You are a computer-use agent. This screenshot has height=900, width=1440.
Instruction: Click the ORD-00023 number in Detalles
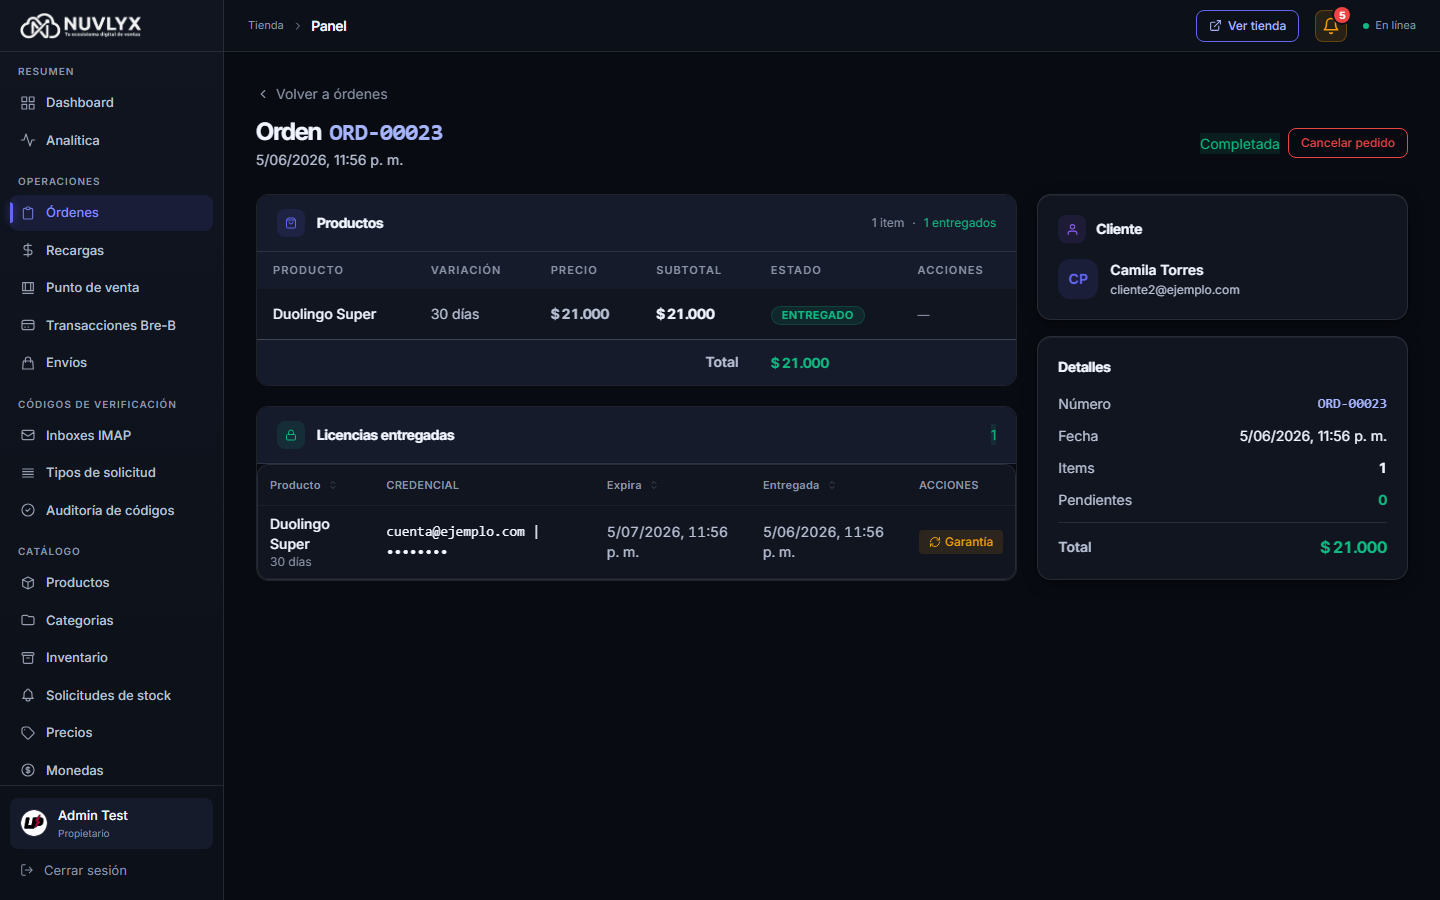point(1352,404)
